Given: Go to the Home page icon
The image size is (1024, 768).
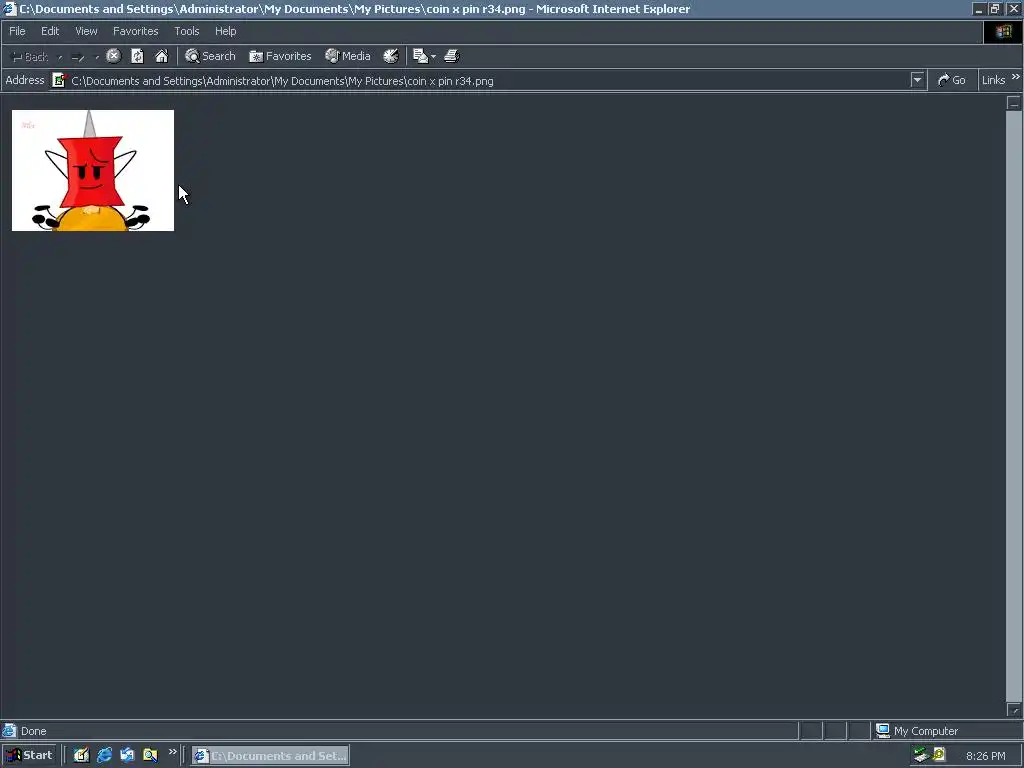Looking at the screenshot, I should tap(161, 56).
